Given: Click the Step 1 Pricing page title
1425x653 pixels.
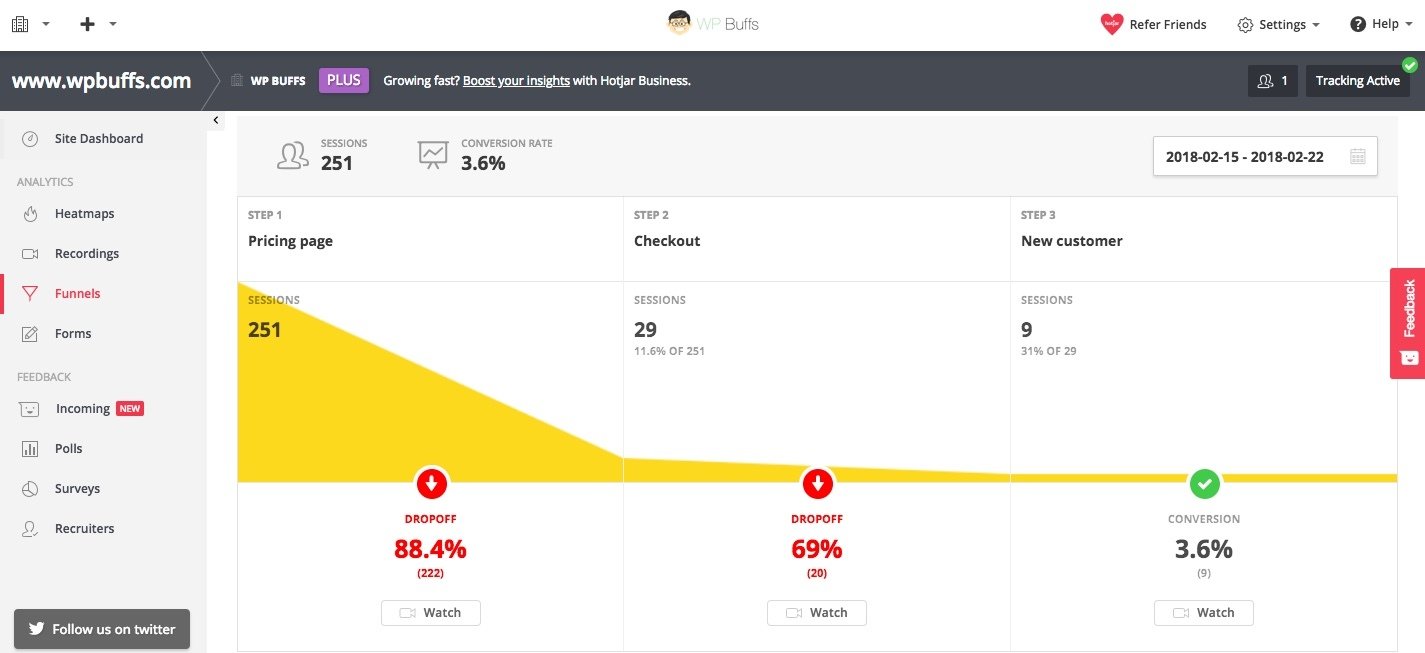Looking at the screenshot, I should coord(290,241).
